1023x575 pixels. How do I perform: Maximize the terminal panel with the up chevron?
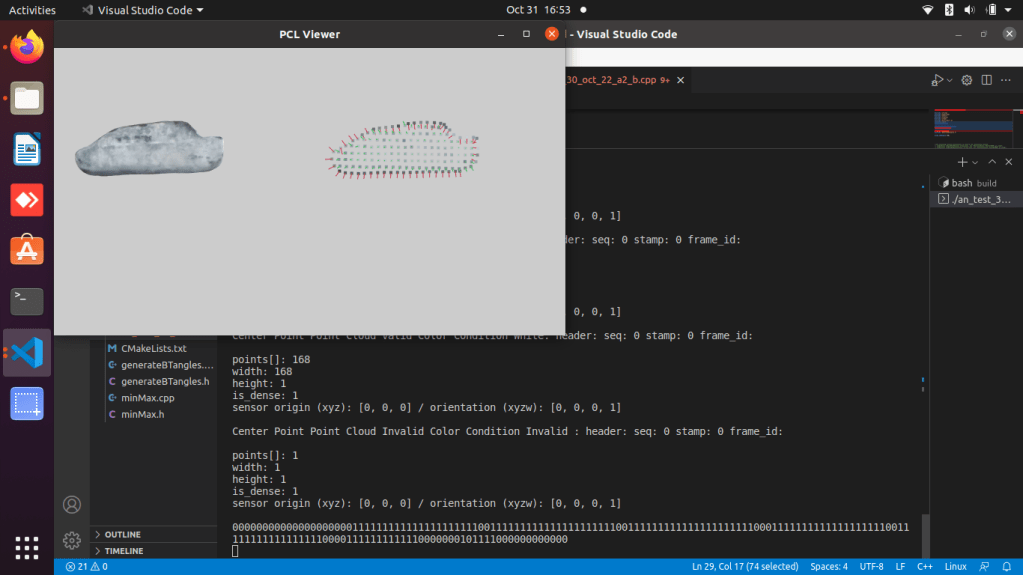pos(992,161)
